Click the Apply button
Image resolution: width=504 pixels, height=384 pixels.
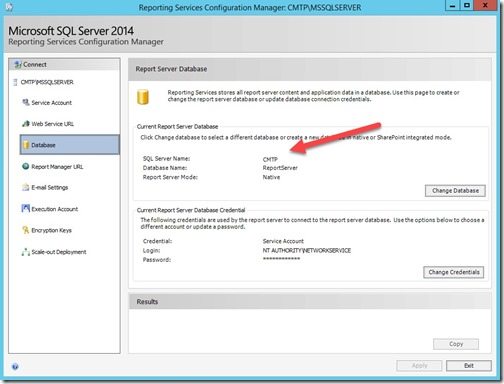click(419, 366)
